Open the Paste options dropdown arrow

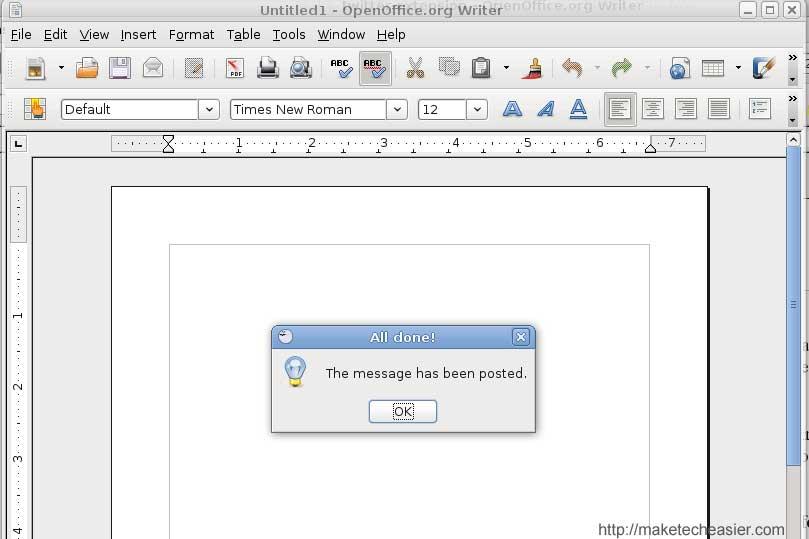[506, 68]
